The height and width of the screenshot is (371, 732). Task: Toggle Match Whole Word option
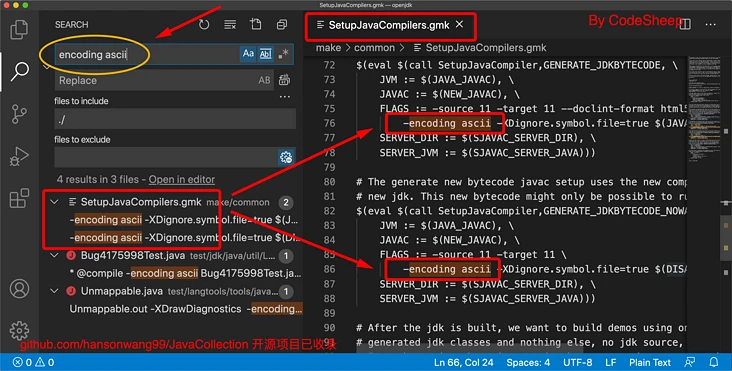(266, 54)
